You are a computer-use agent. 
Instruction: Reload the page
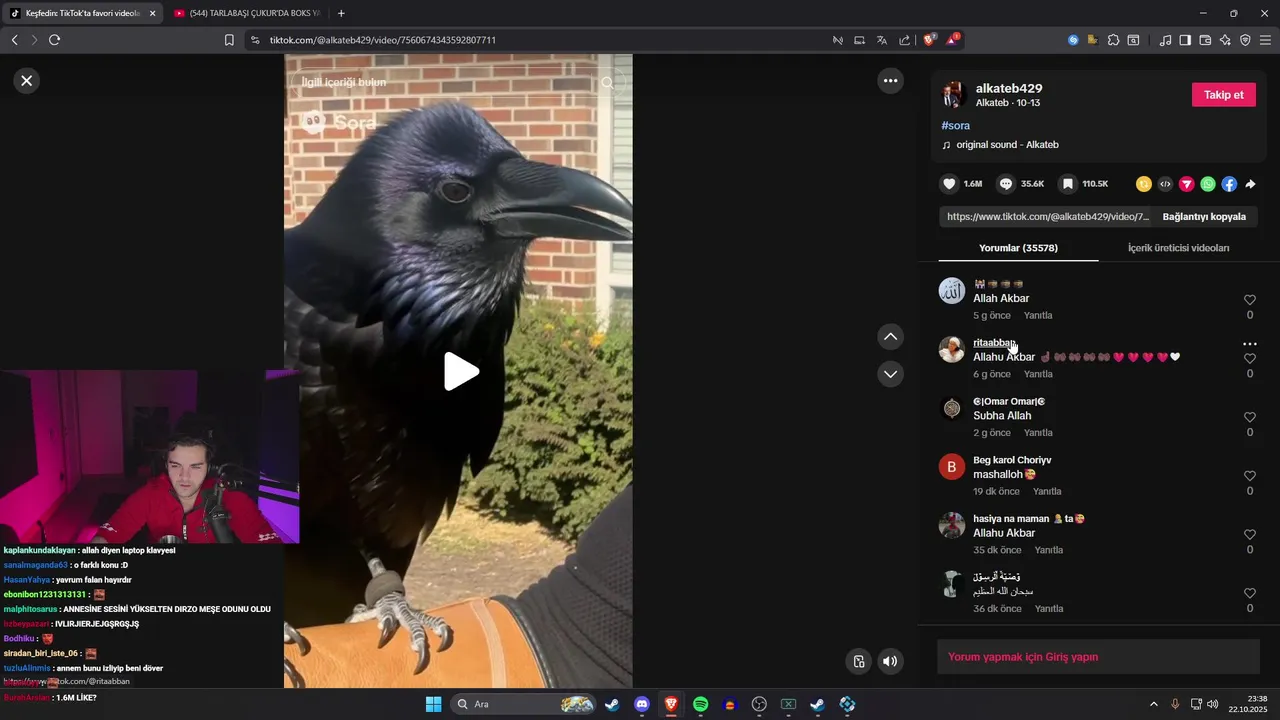pos(55,40)
